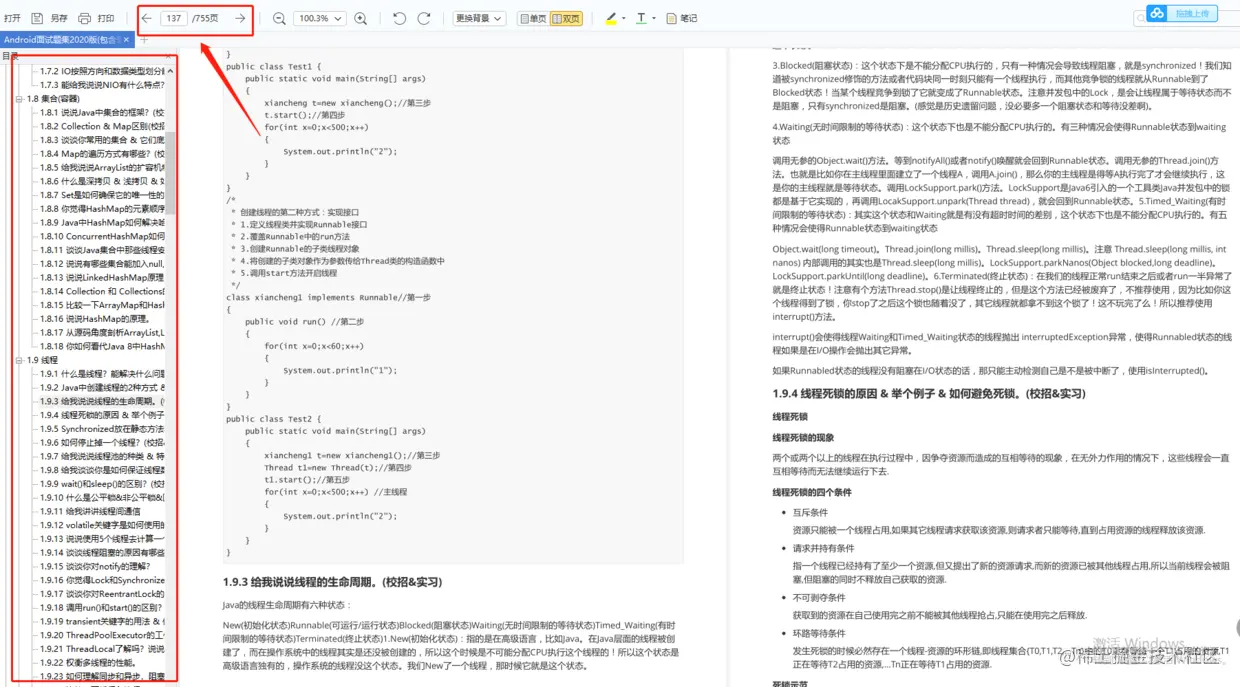Open outline item 1.9.2 Java中创建线程的2种方式
The height and width of the screenshot is (687, 1240).
[102, 387]
